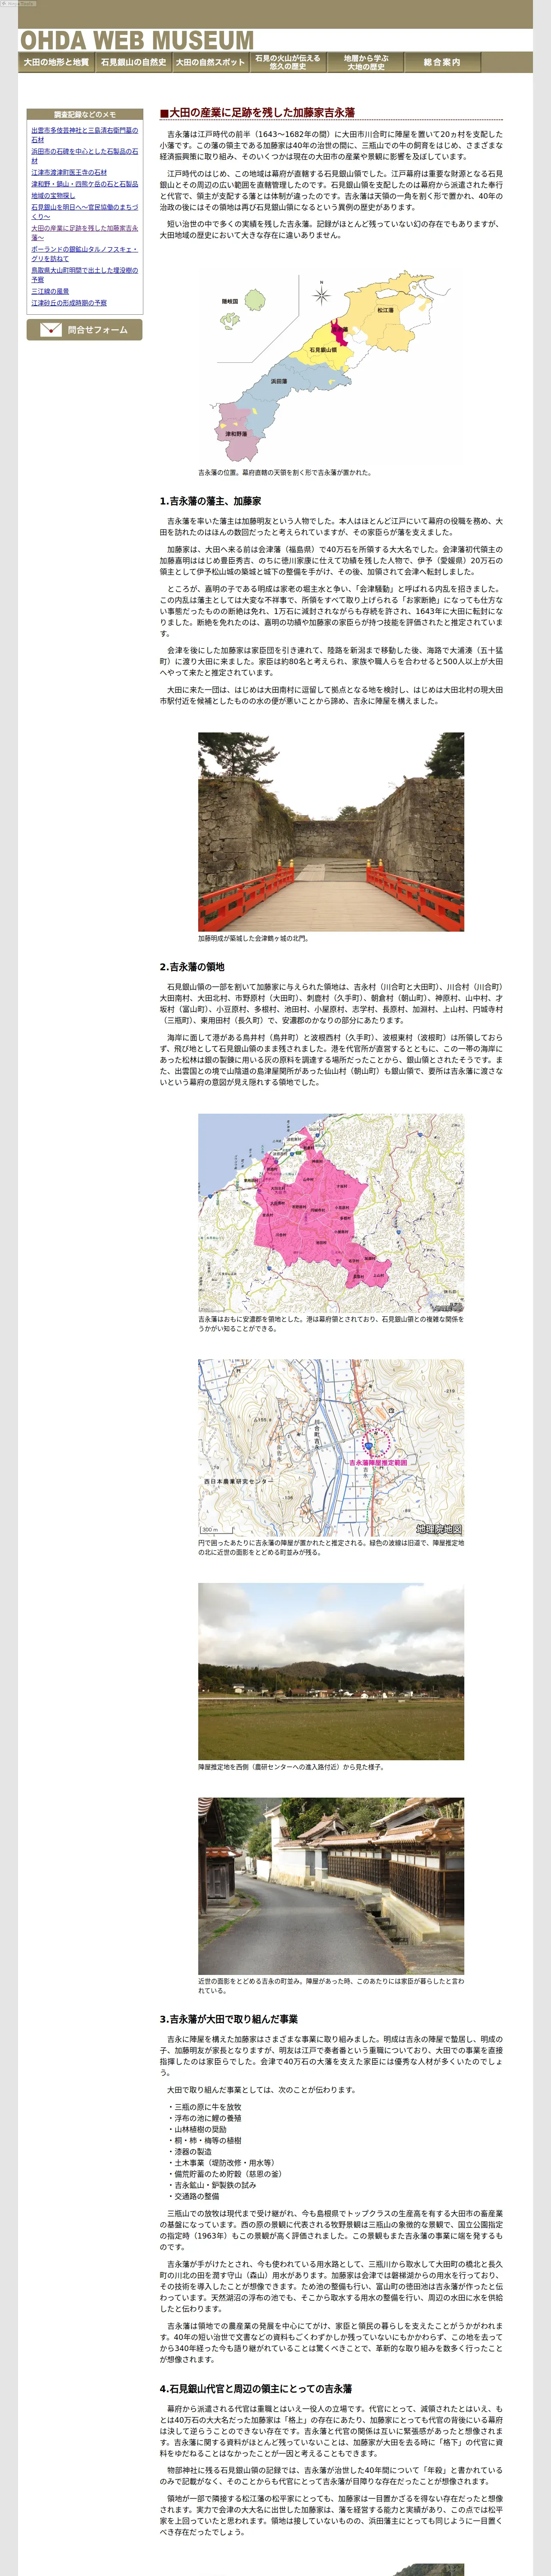
Task: Select 石見の火山が伝える悠久の歴史 menu item
Action: click(x=288, y=62)
